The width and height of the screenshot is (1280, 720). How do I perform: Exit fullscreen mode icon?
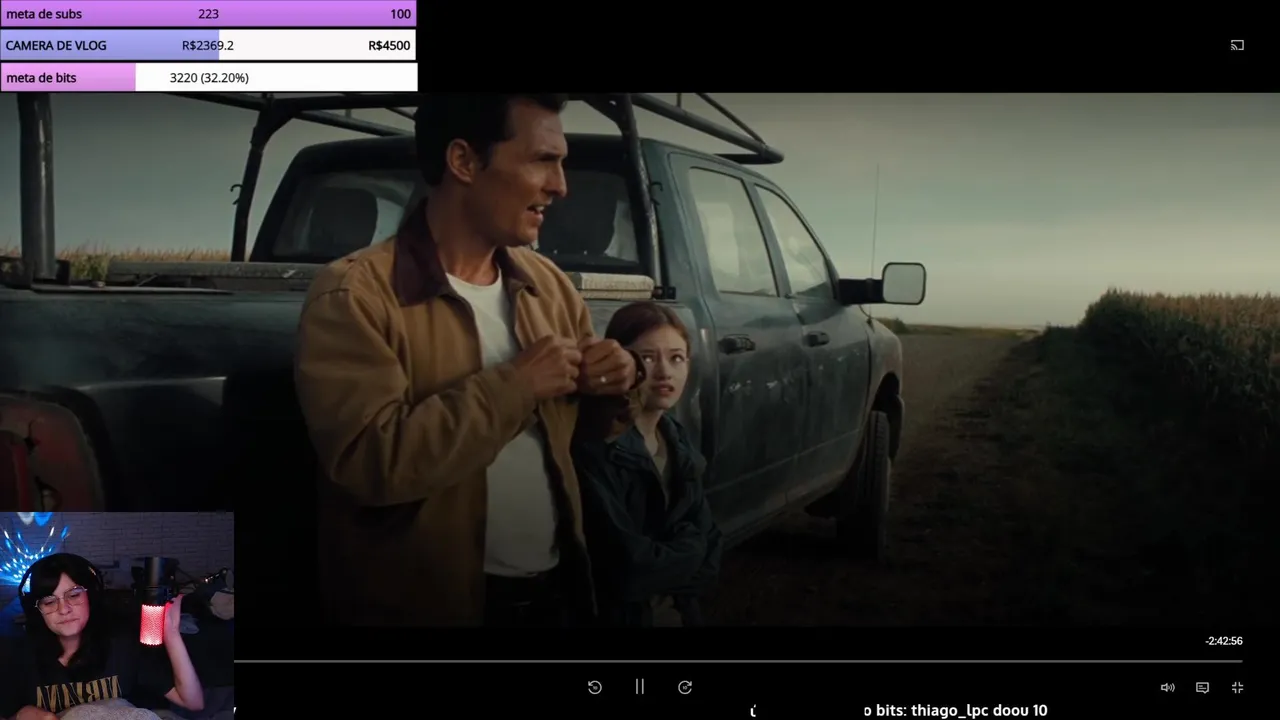pyautogui.click(x=1237, y=687)
